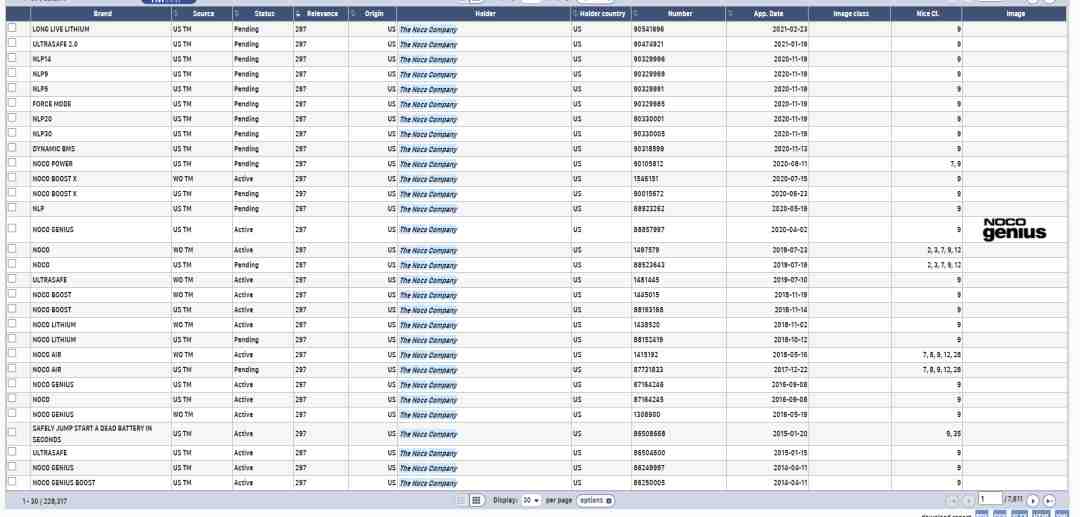Open the NOCO genius logo thumbnail
The width and height of the screenshot is (1080, 517).
coord(1014,229)
